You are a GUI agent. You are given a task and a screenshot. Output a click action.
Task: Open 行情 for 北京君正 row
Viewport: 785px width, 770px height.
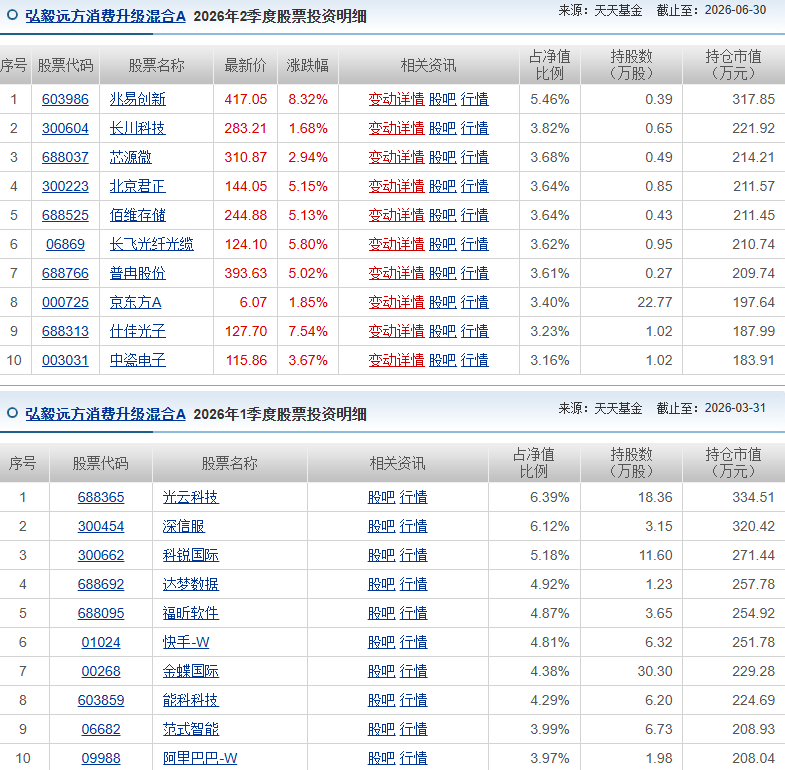coord(474,186)
